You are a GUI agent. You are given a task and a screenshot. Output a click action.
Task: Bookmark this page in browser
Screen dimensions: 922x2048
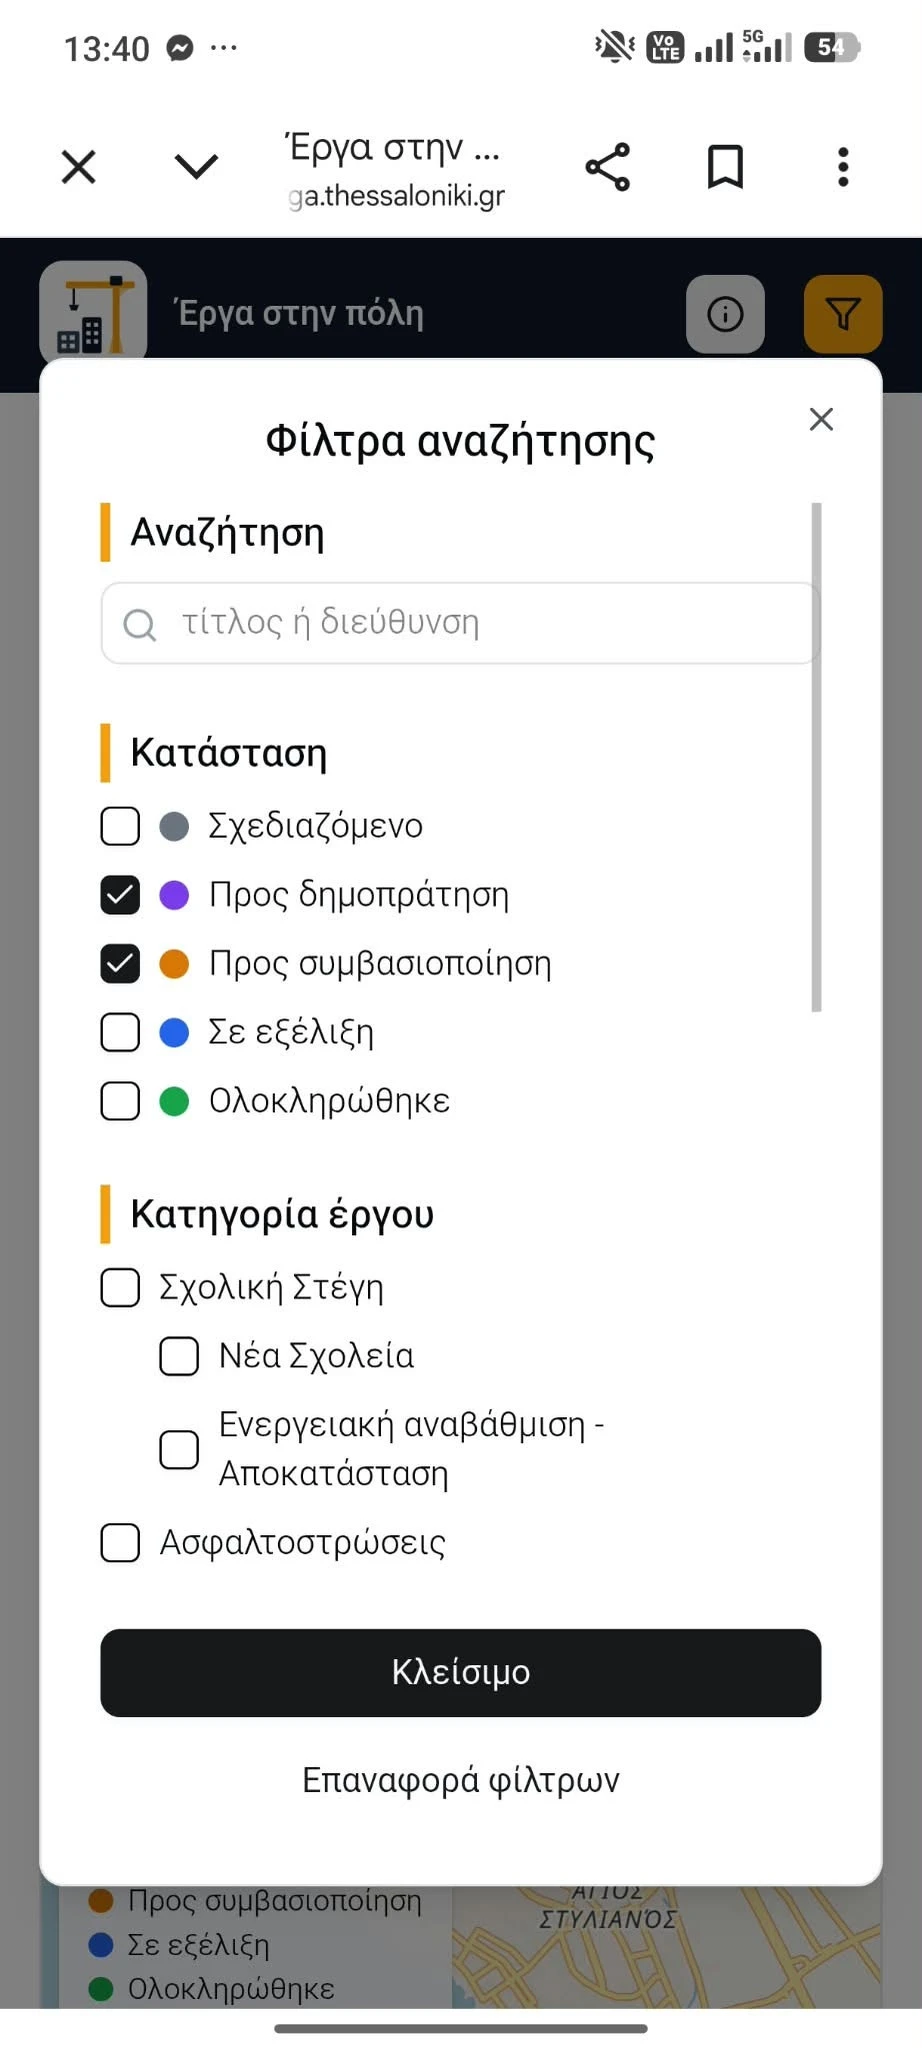point(725,166)
